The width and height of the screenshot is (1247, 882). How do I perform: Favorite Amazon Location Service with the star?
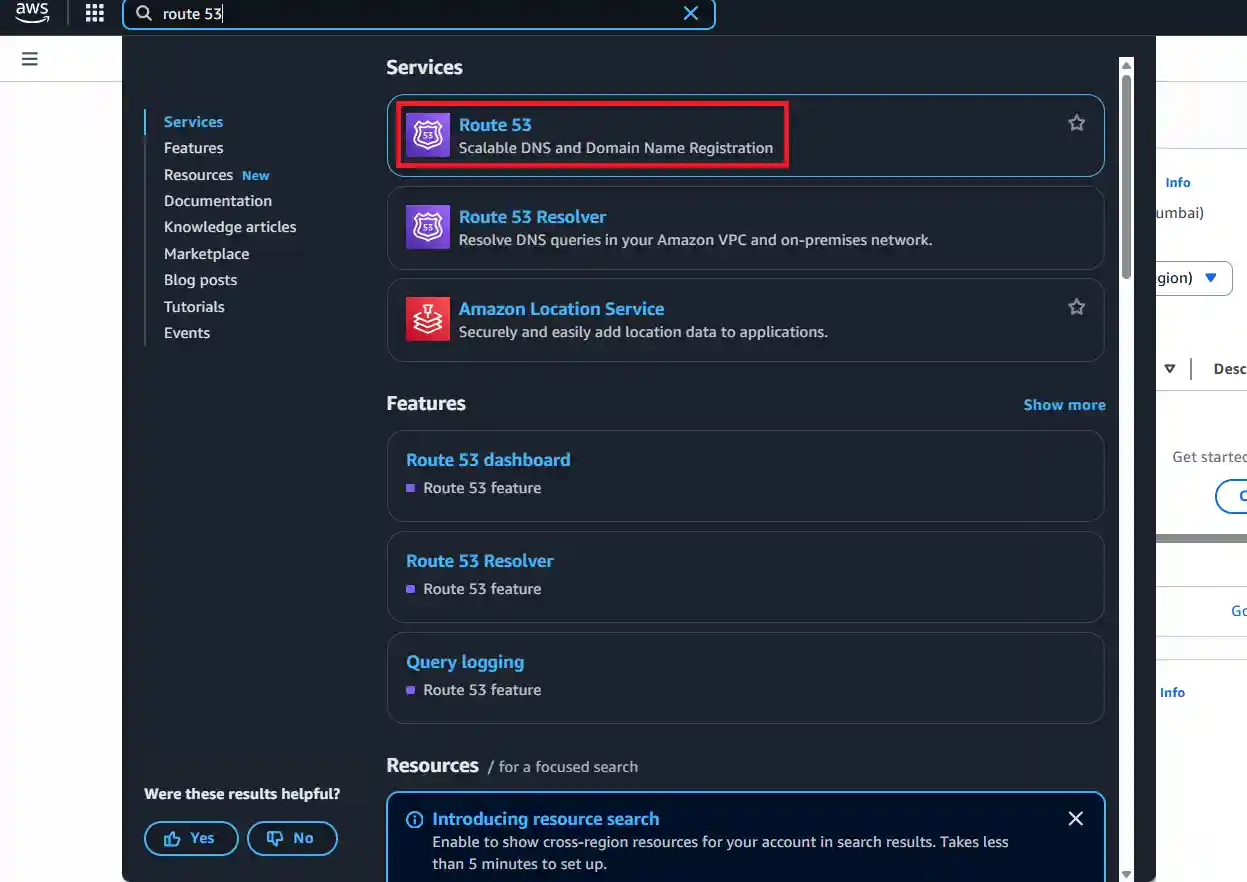[1076, 307]
